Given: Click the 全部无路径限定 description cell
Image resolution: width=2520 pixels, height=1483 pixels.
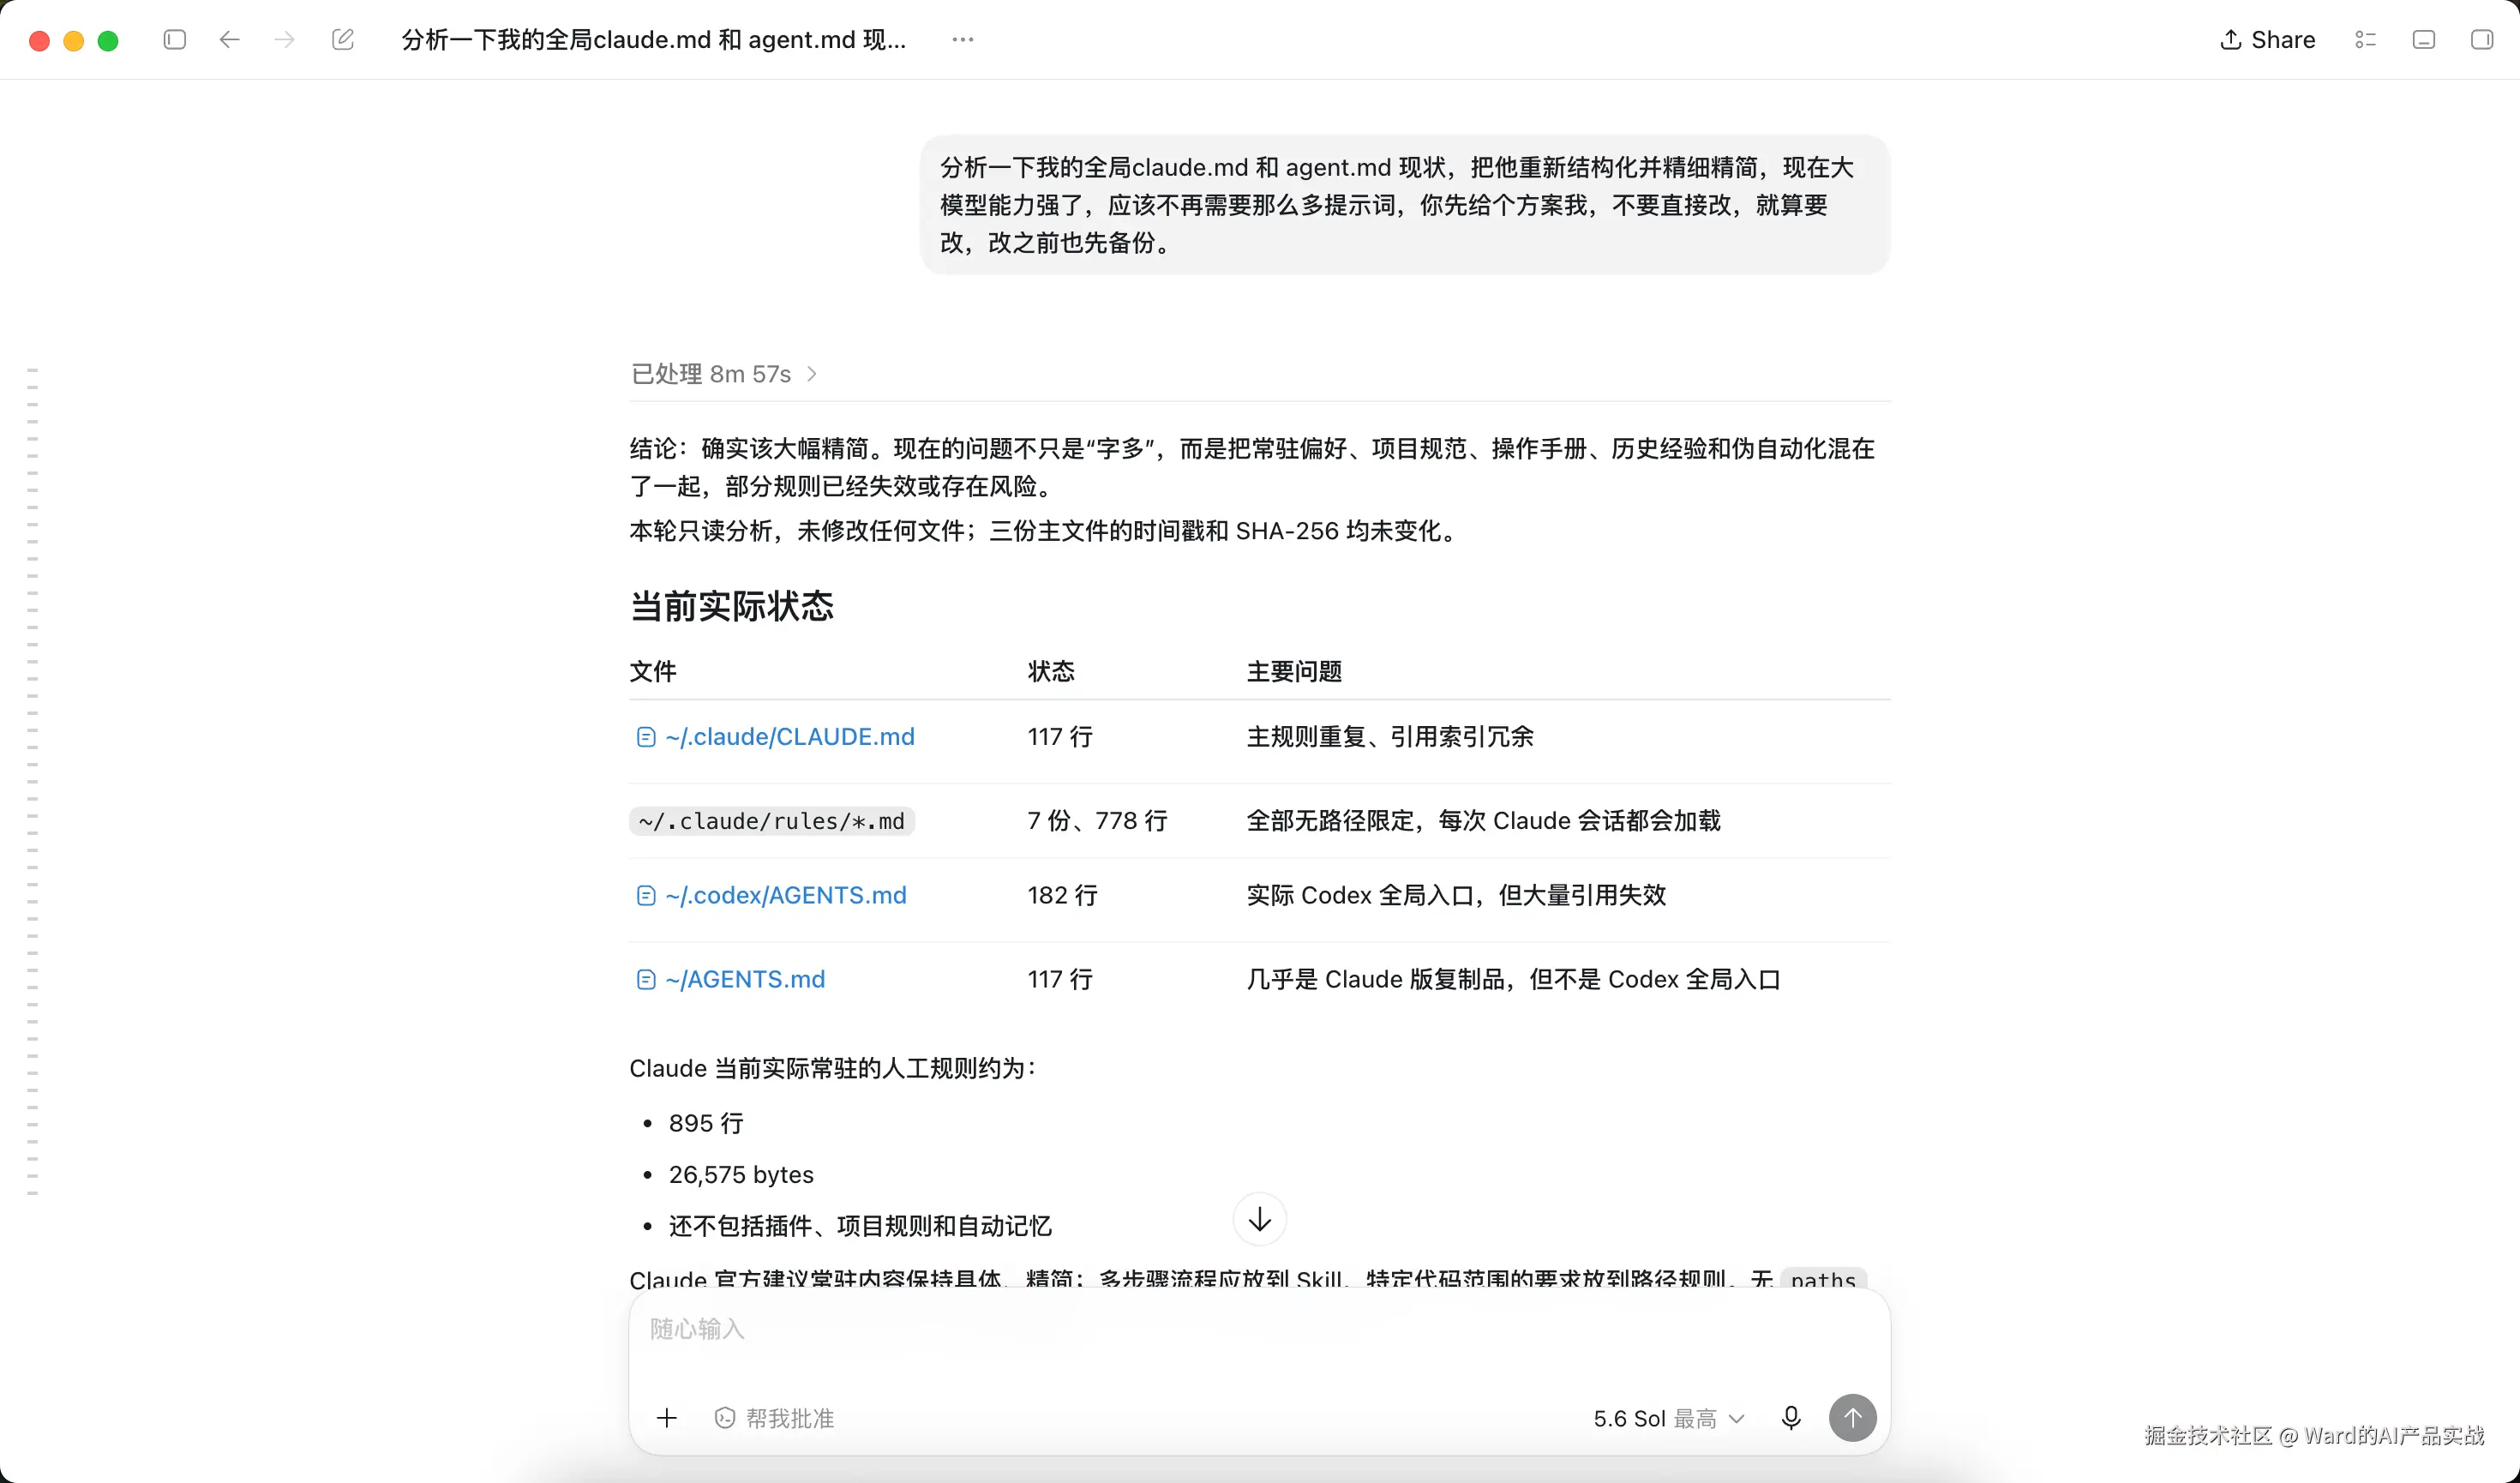Looking at the screenshot, I should point(1484,821).
